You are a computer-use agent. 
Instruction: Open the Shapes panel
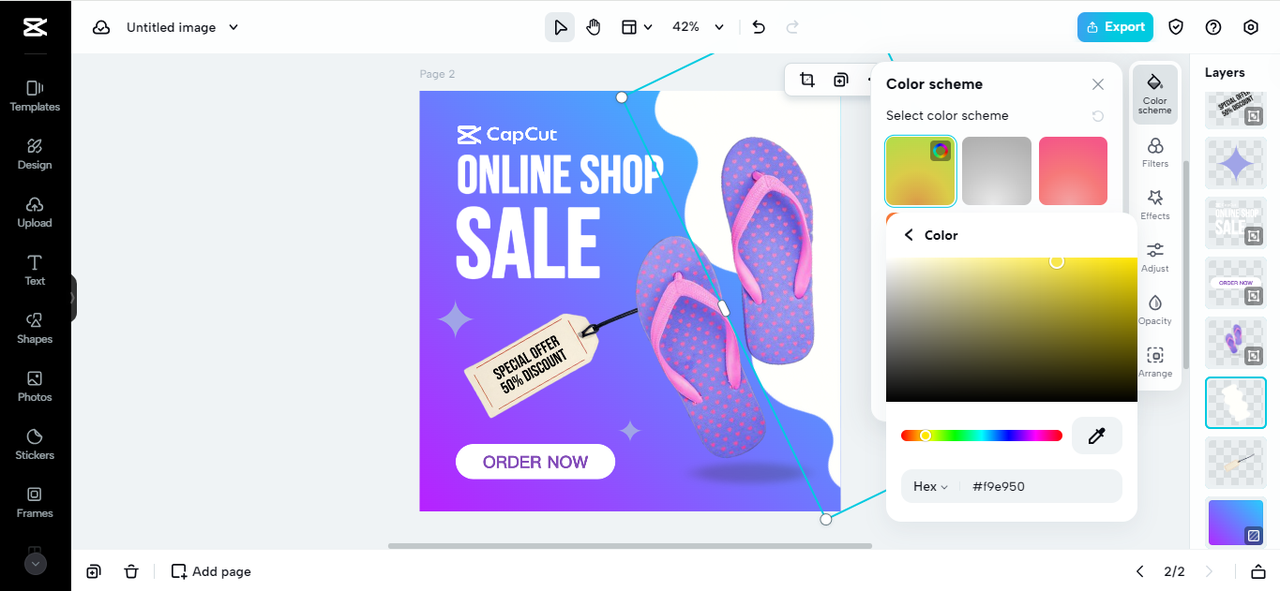(x=35, y=328)
